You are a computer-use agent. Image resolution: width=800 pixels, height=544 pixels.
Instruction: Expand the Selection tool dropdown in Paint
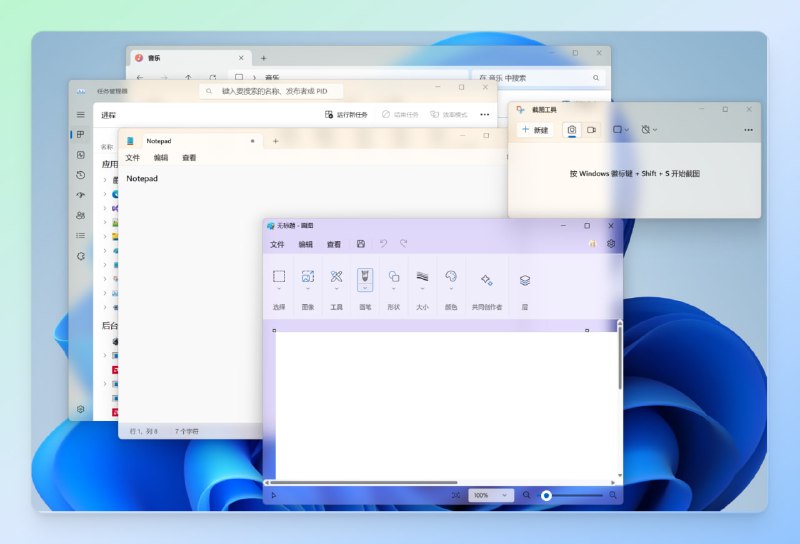pyautogui.click(x=279, y=289)
